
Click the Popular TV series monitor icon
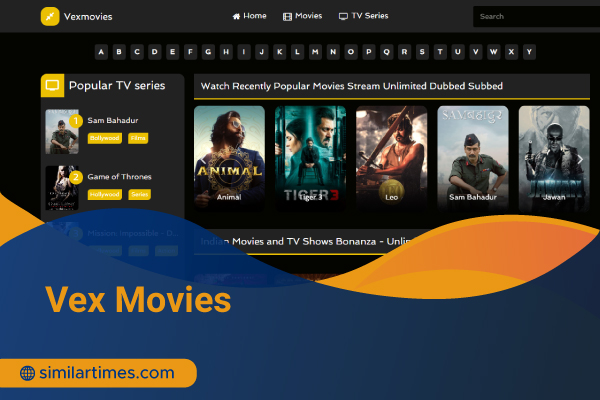point(52,85)
